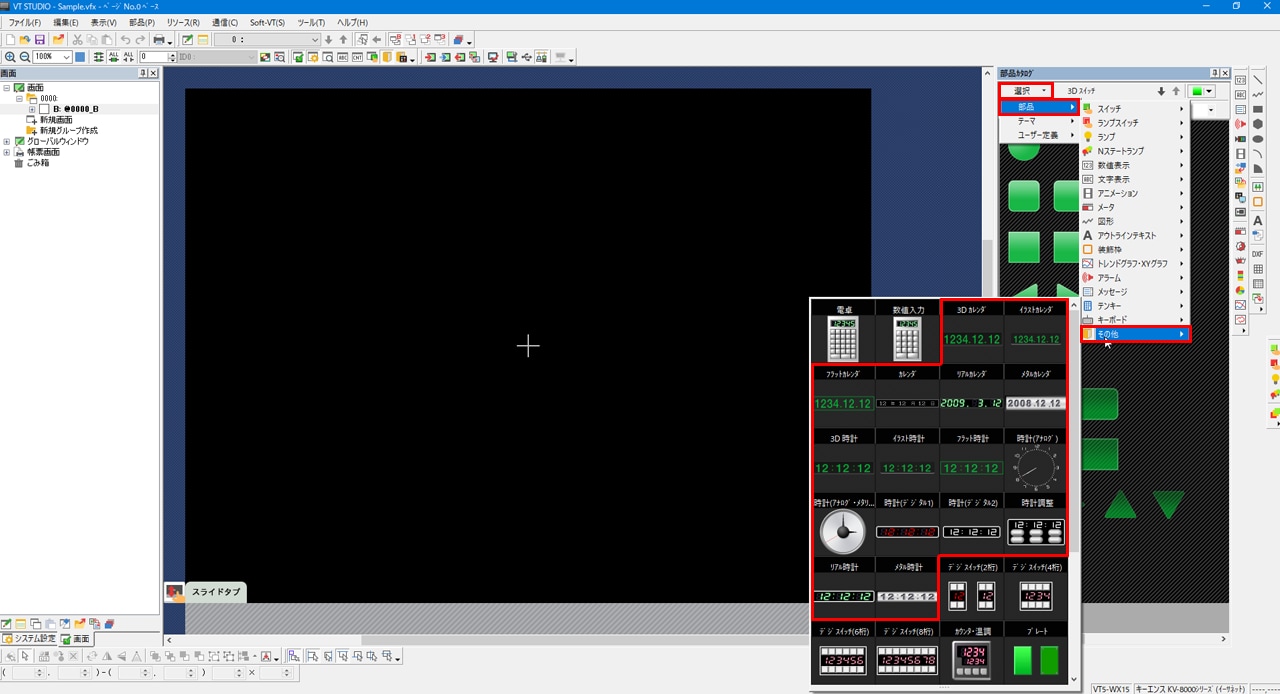Open the リソース(R) menu

click(x=183, y=22)
